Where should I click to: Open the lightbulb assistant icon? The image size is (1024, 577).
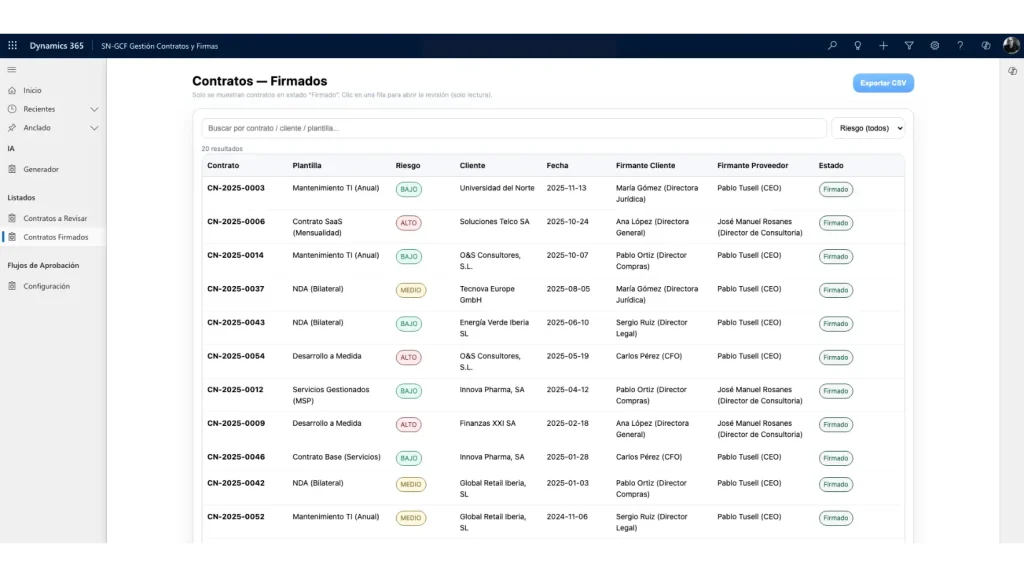coord(857,45)
